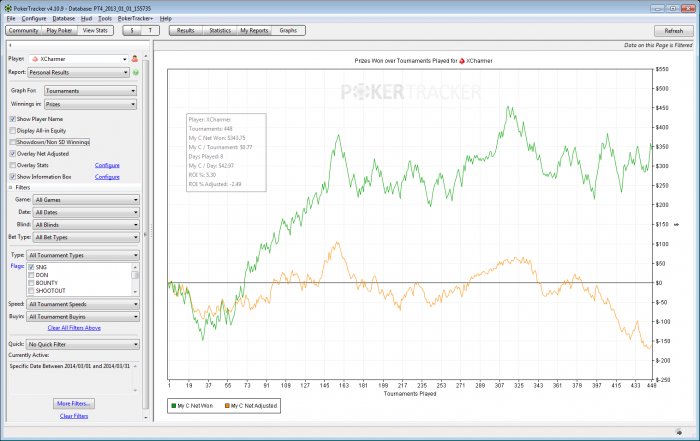Click the orange My C Net Adjusted legend swatch
This screenshot has height=441, width=700.
[227, 406]
